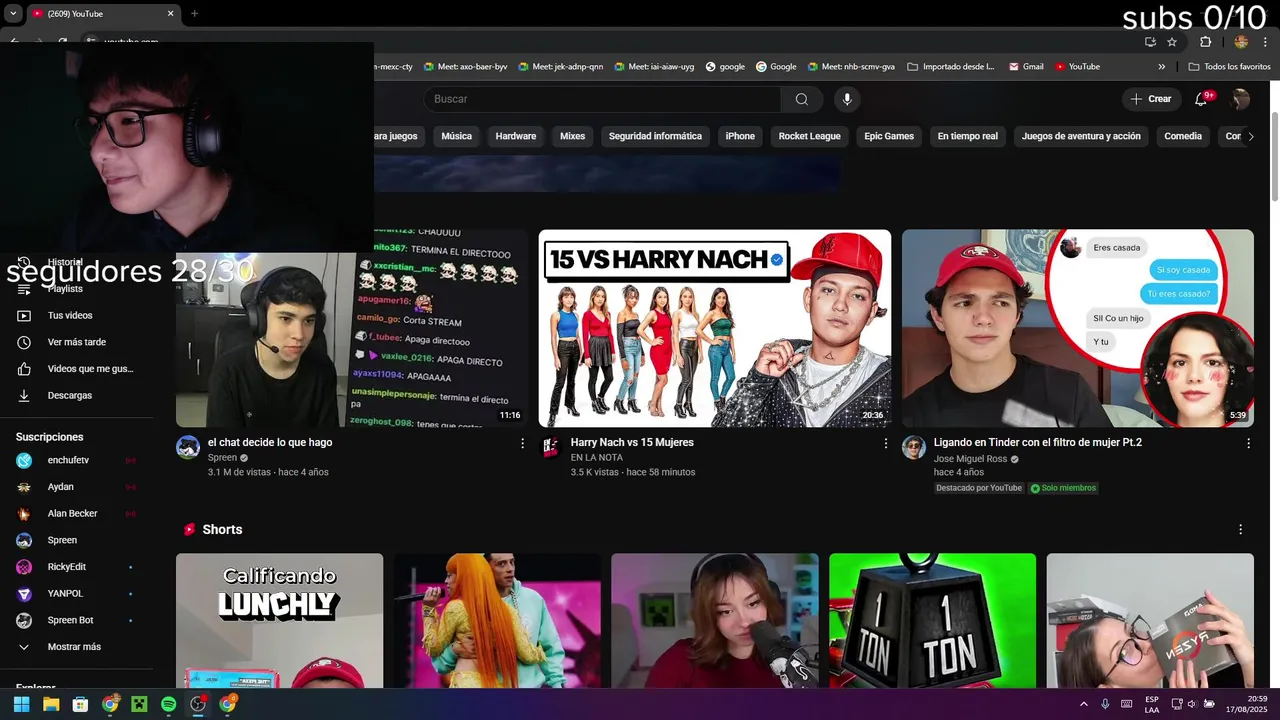Open options for Ligando en Tinder video
This screenshot has height=720, width=1280.
[x=1248, y=443]
